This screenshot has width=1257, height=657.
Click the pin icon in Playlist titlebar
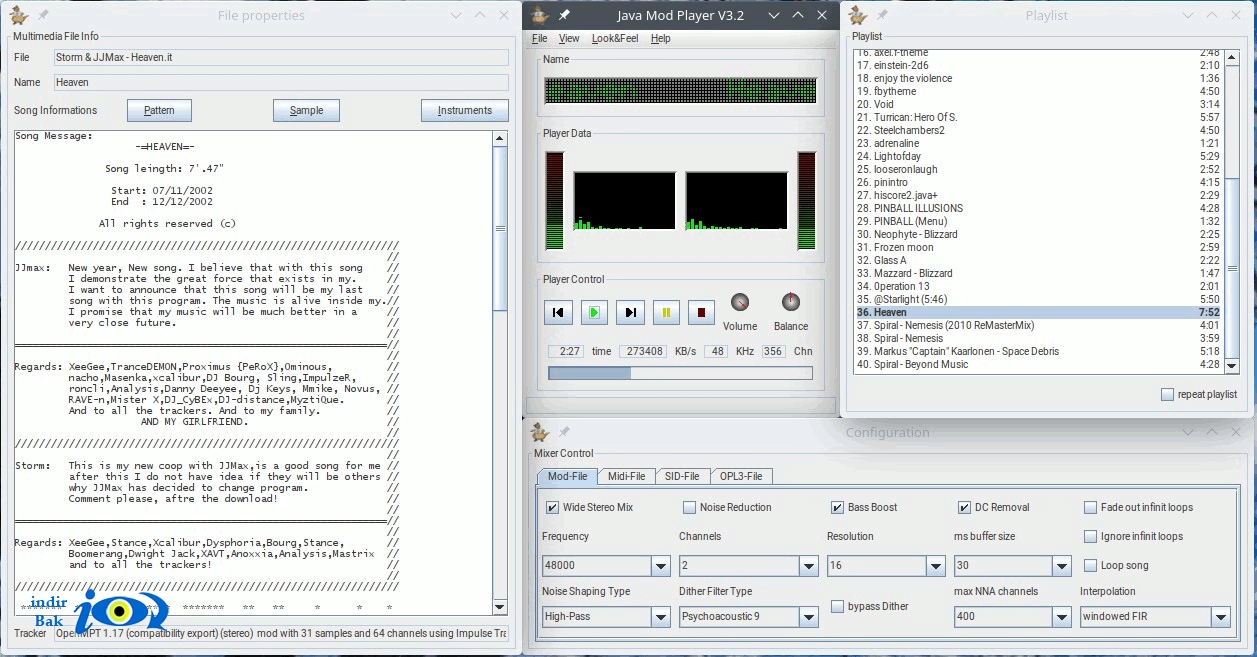coord(883,15)
